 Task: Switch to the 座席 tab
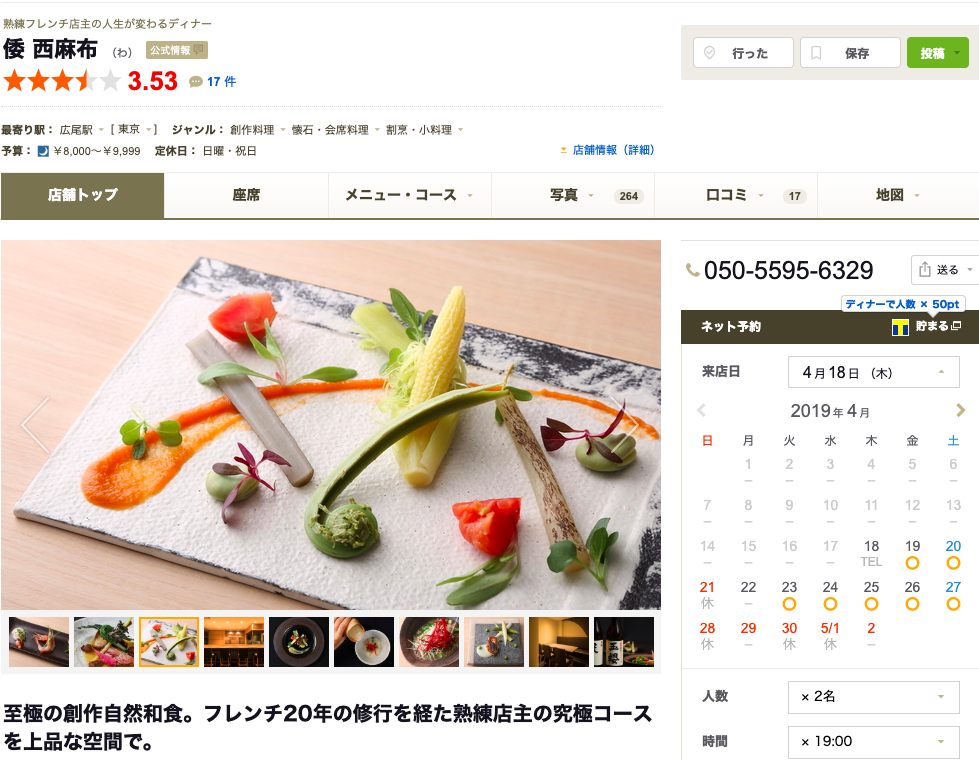pyautogui.click(x=246, y=195)
